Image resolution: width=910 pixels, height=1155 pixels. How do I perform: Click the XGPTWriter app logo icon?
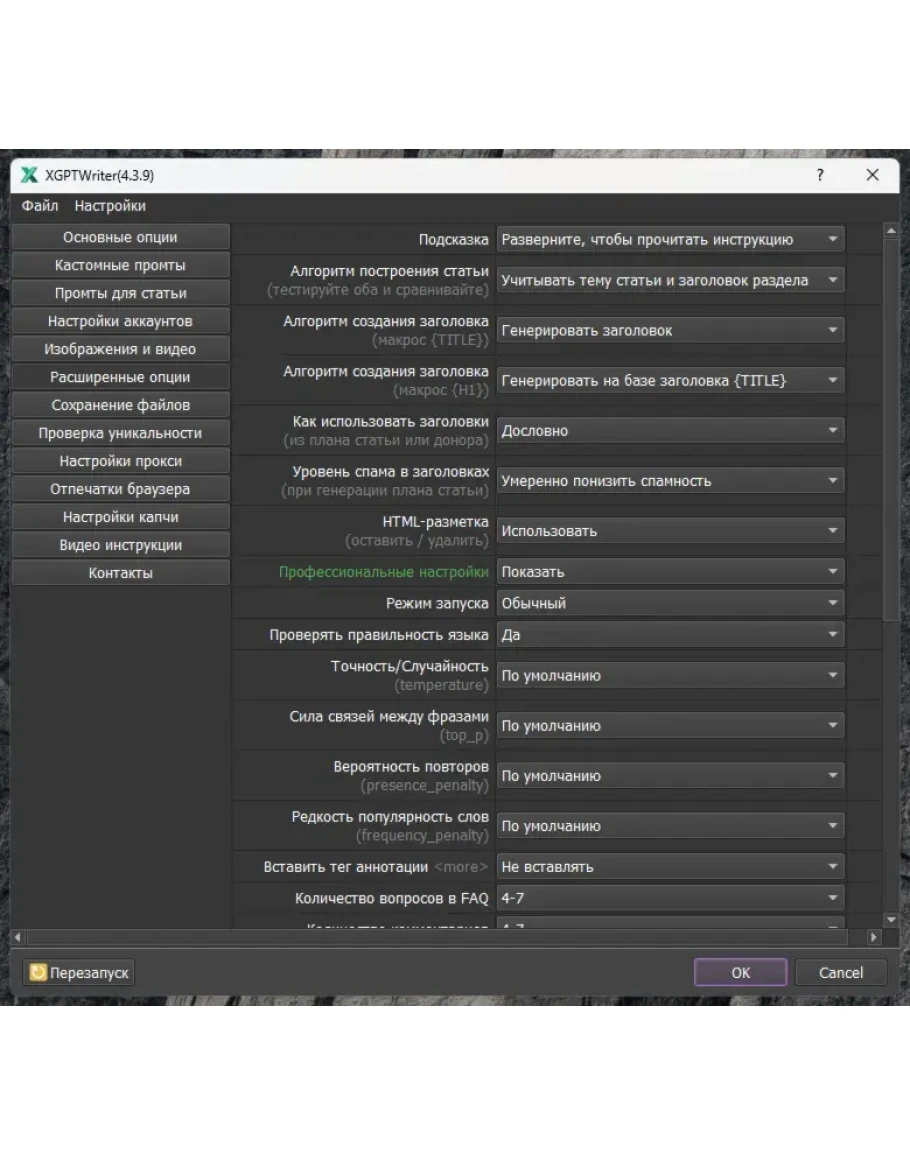coord(29,175)
